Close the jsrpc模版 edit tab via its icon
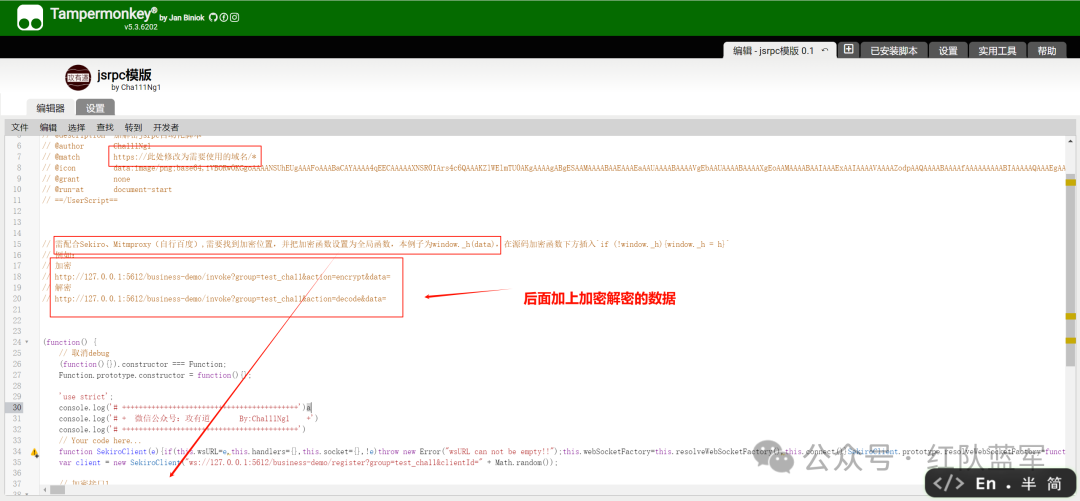1080x501 pixels. click(x=824, y=50)
